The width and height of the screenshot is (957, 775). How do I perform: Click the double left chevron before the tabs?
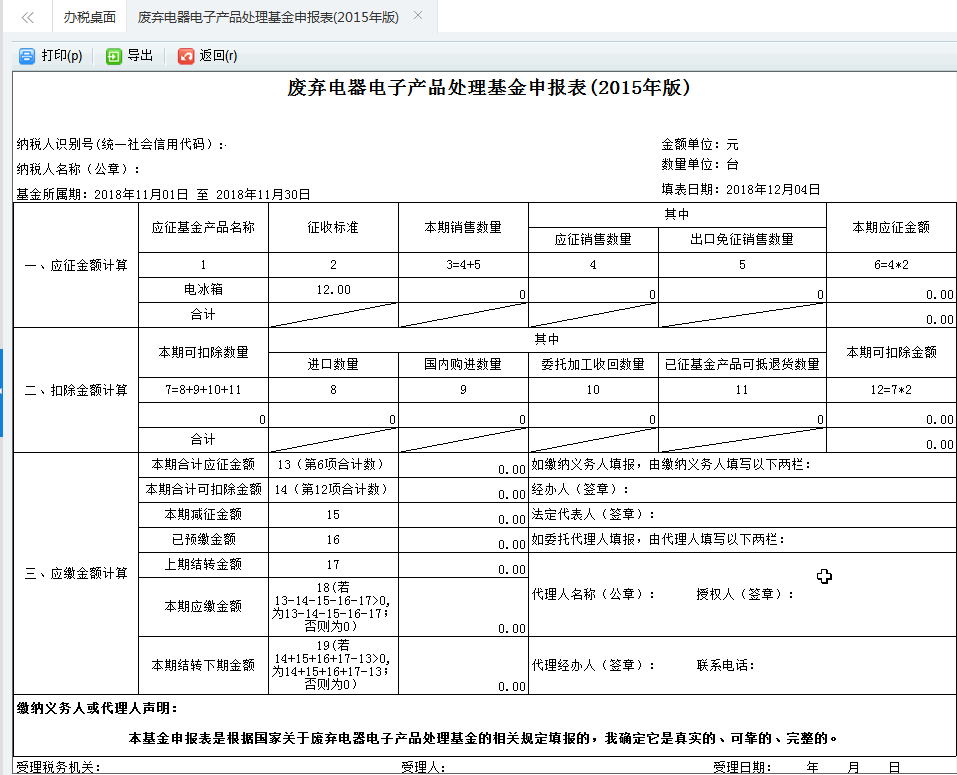26,16
